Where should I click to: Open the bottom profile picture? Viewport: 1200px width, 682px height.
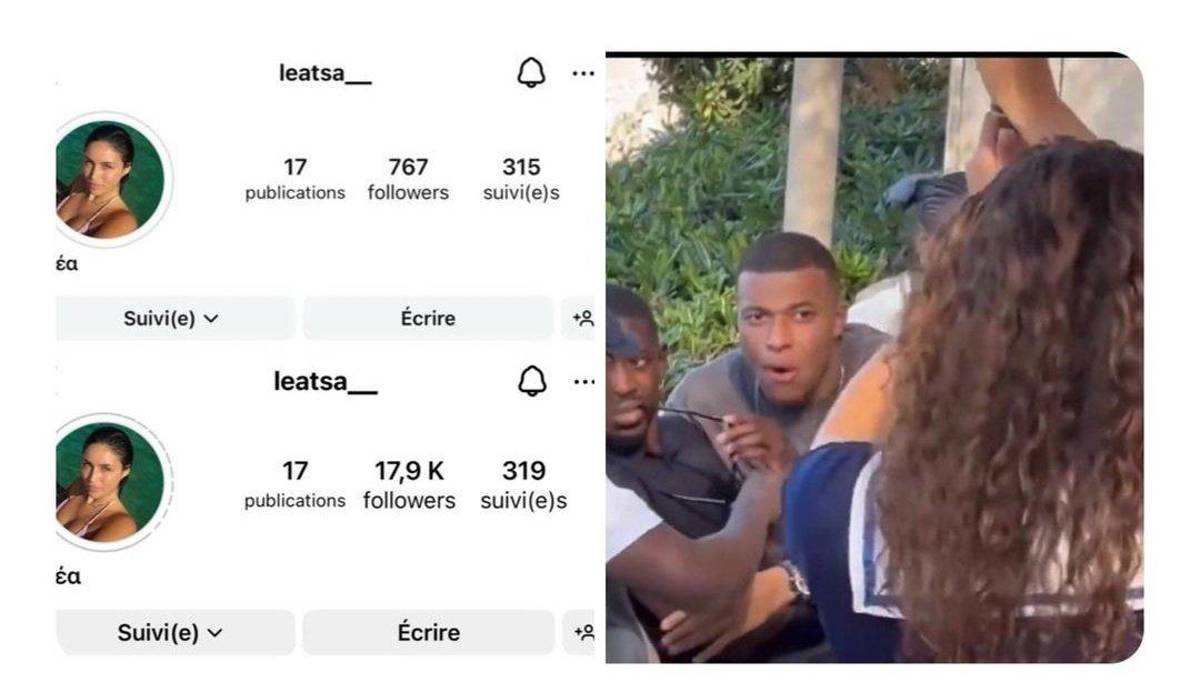point(111,482)
